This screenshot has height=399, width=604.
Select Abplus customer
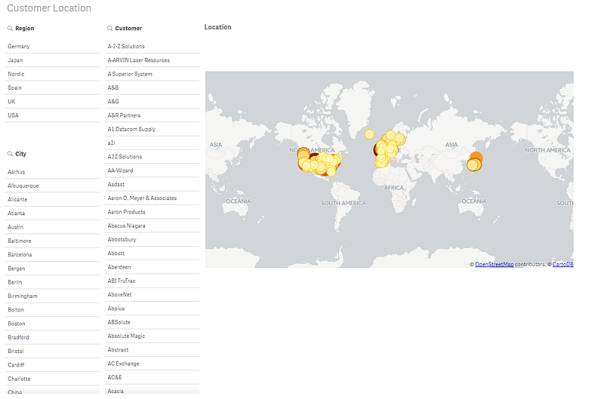click(152, 308)
